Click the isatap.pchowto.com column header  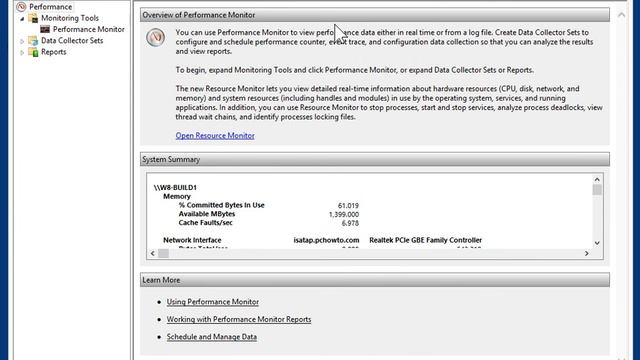[326, 240]
